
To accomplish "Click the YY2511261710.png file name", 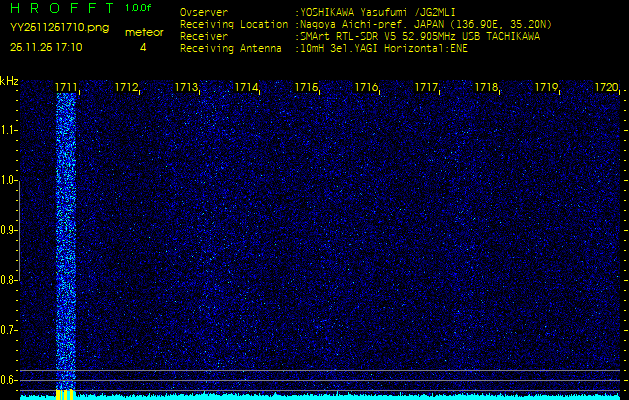I will [x=59, y=28].
